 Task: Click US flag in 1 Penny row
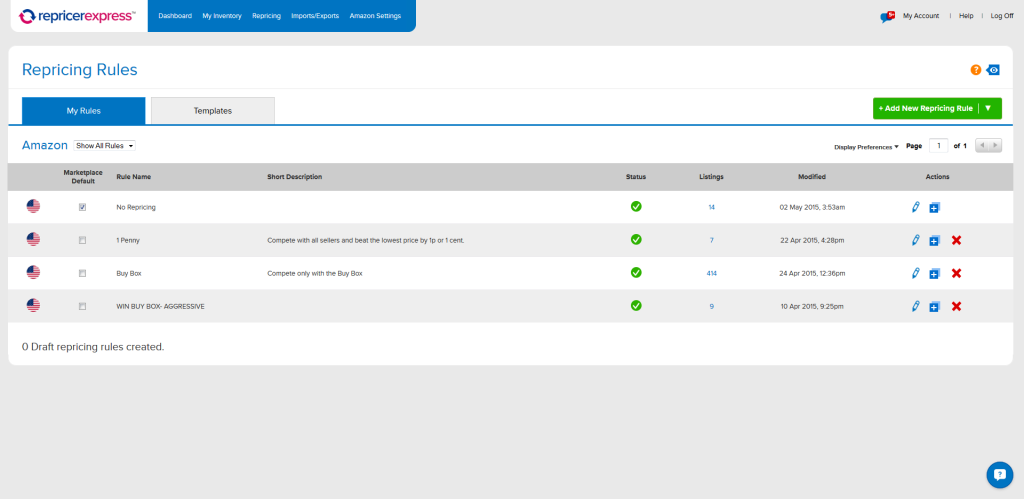[33, 240]
